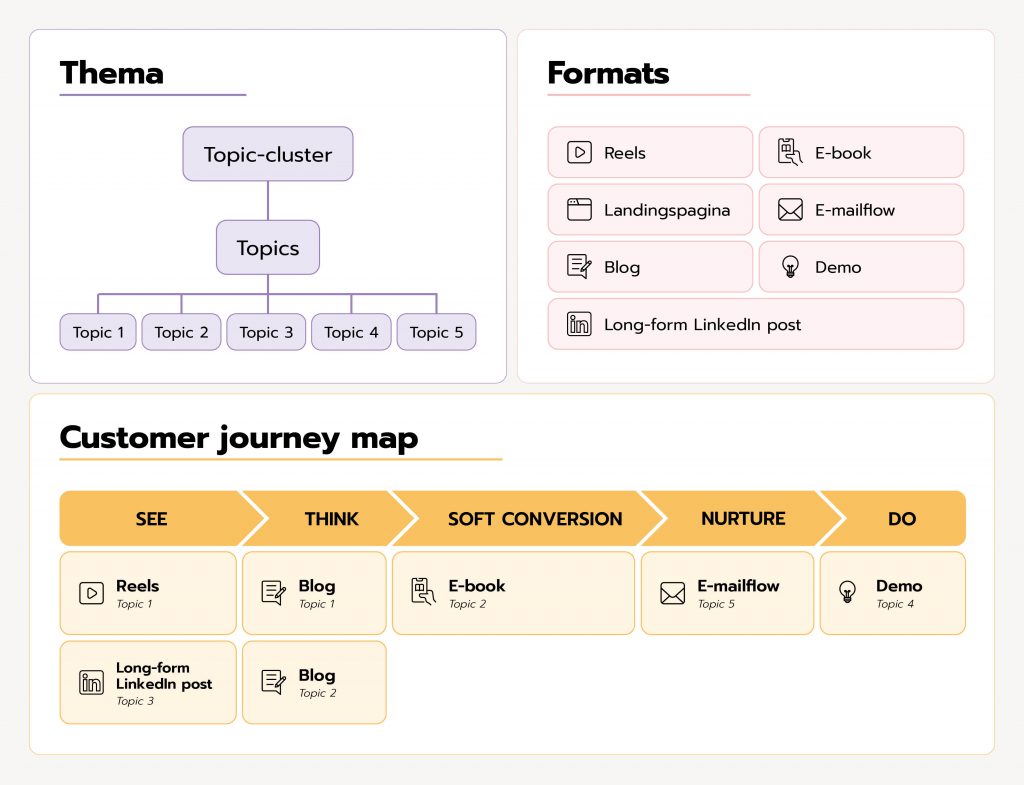Image resolution: width=1024 pixels, height=785 pixels.
Task: Click the Topic-cluster node
Action: coord(268,154)
